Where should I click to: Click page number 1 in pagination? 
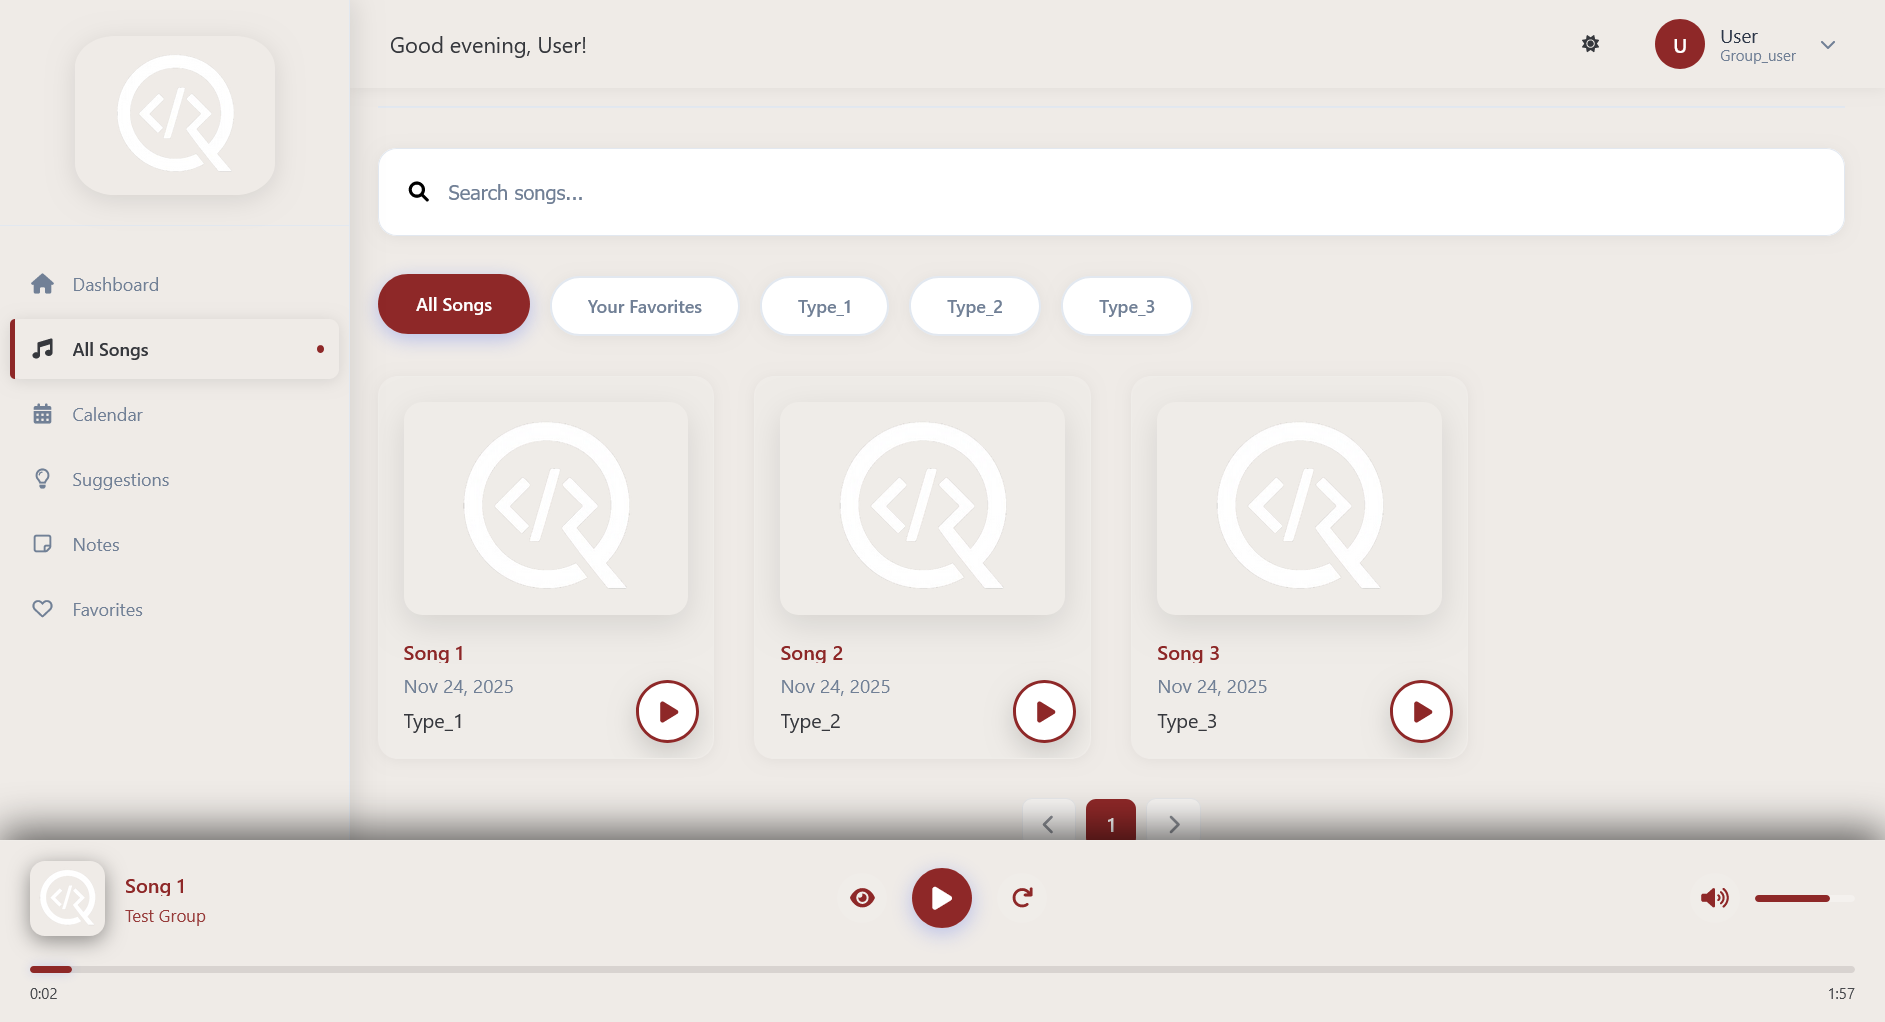(1110, 824)
